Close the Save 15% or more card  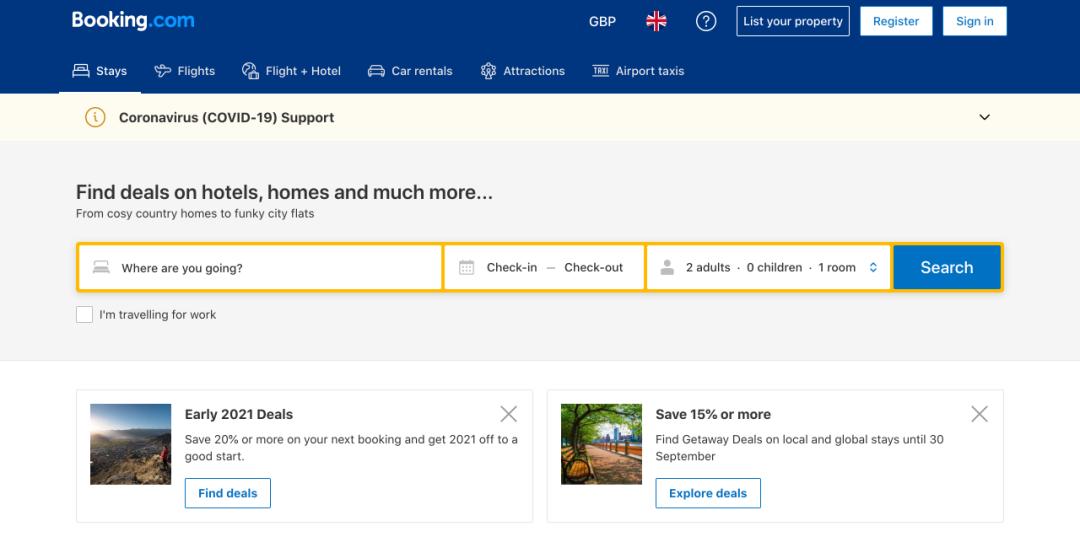[979, 414]
